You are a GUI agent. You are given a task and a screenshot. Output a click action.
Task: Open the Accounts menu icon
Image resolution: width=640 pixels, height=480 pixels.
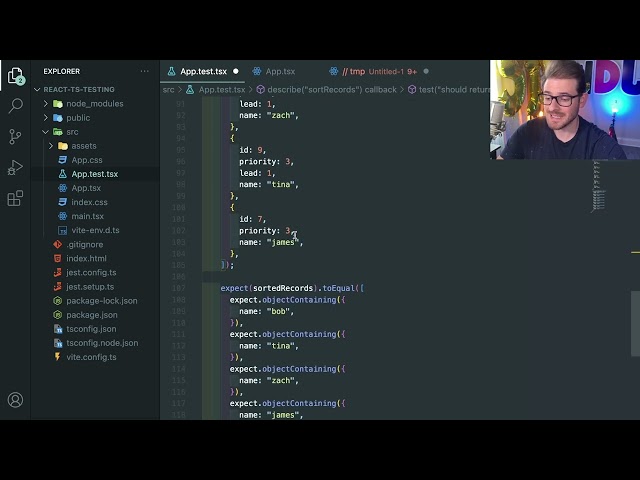click(x=16, y=400)
